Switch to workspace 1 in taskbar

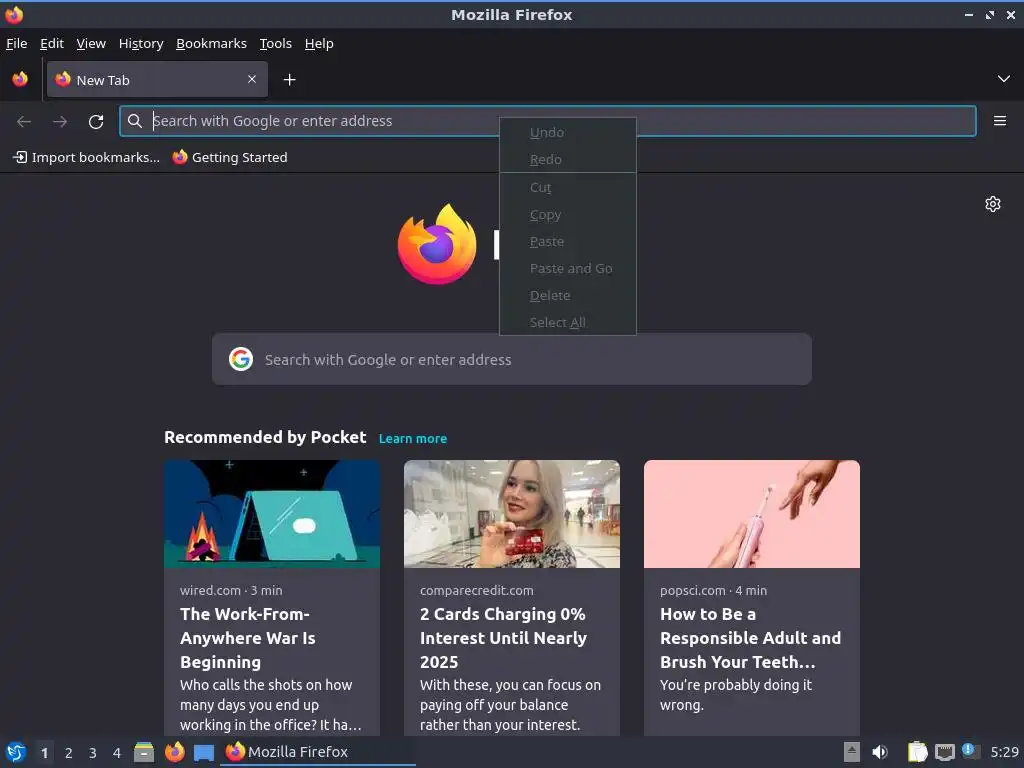pyautogui.click(x=44, y=753)
